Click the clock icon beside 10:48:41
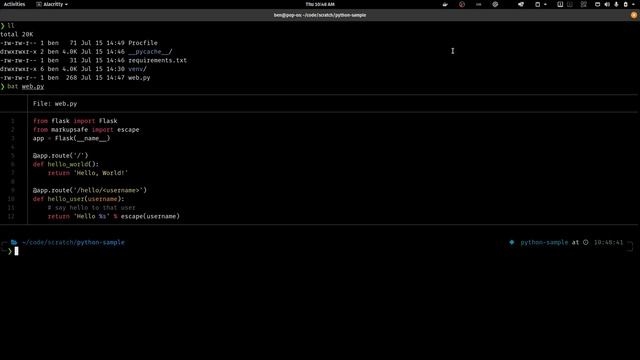 pos(586,242)
